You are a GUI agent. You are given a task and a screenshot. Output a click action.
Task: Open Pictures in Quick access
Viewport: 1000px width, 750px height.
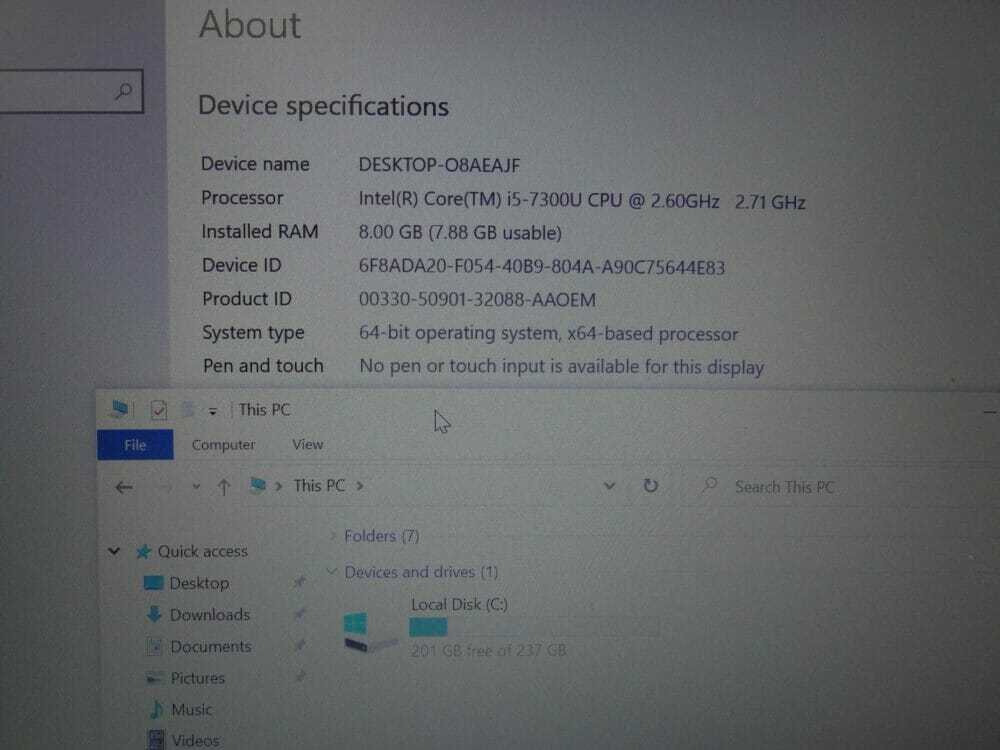click(198, 678)
